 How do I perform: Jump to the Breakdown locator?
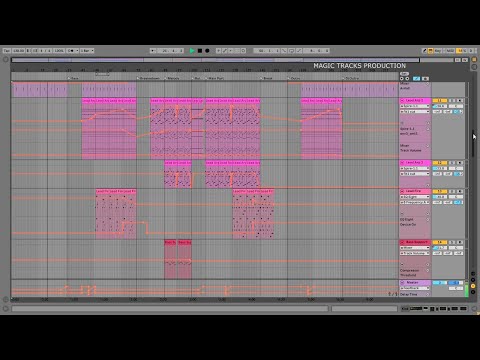[149, 78]
